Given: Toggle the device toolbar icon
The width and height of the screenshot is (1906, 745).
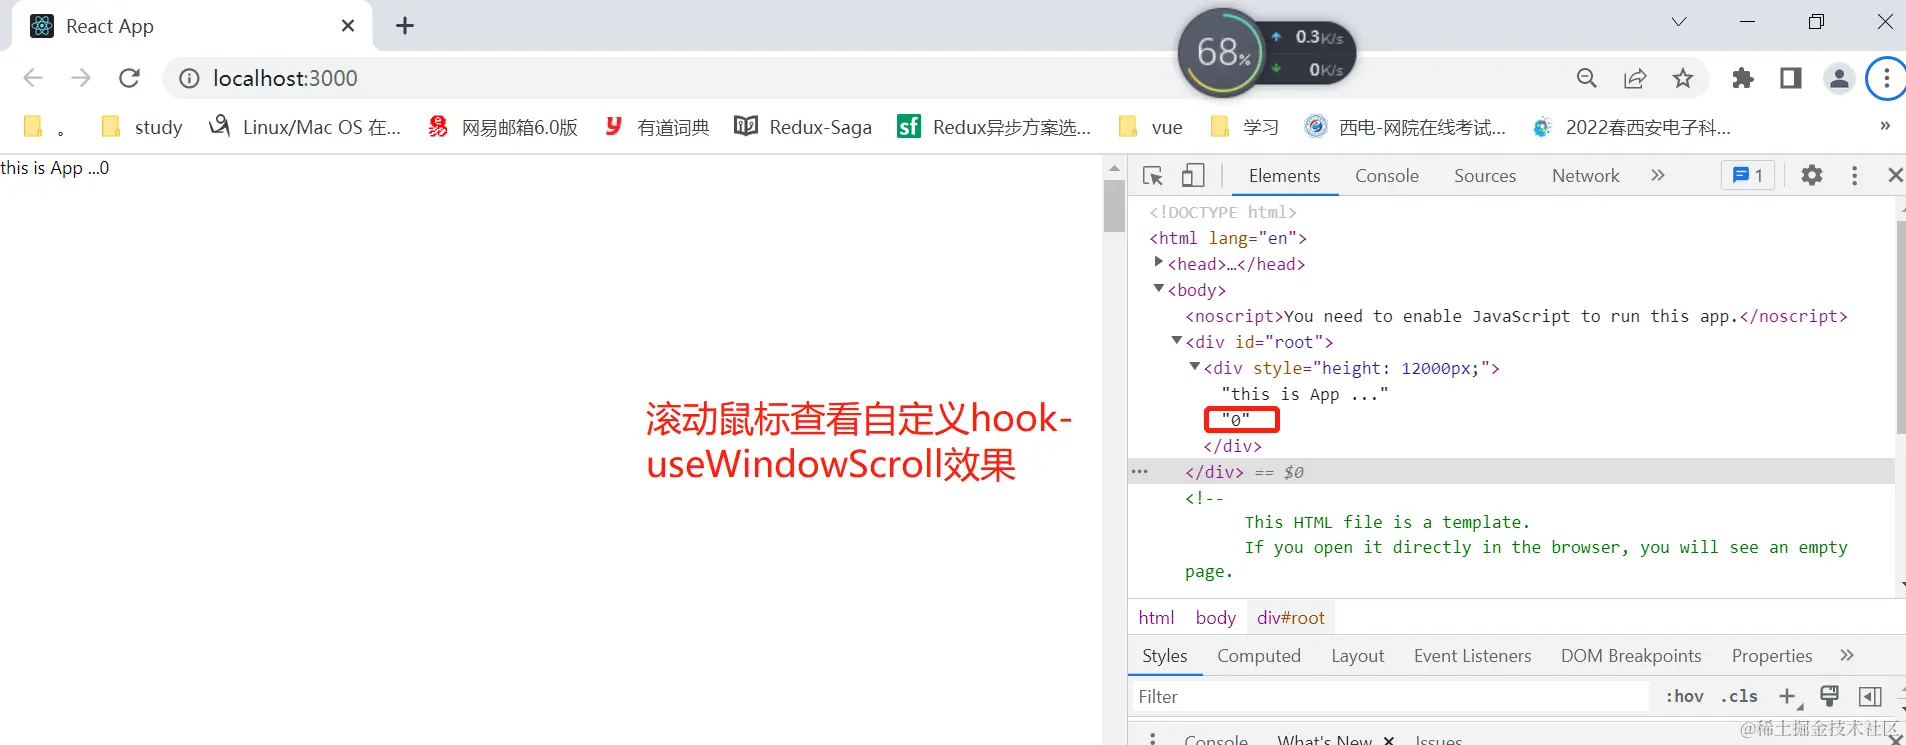Looking at the screenshot, I should pos(1193,176).
